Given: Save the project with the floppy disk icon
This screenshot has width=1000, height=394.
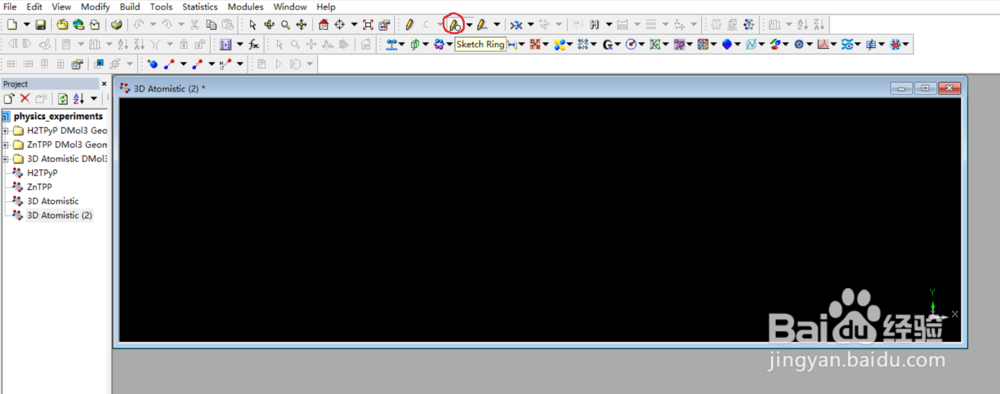Looking at the screenshot, I should (x=40, y=25).
